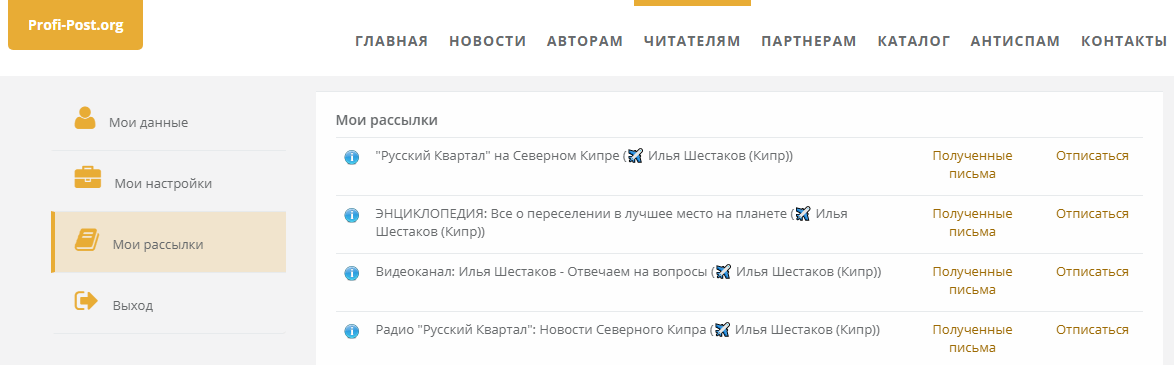Open the ПАРТНЕРАМ menu item
The height and width of the screenshot is (365, 1174).
pyautogui.click(x=809, y=41)
